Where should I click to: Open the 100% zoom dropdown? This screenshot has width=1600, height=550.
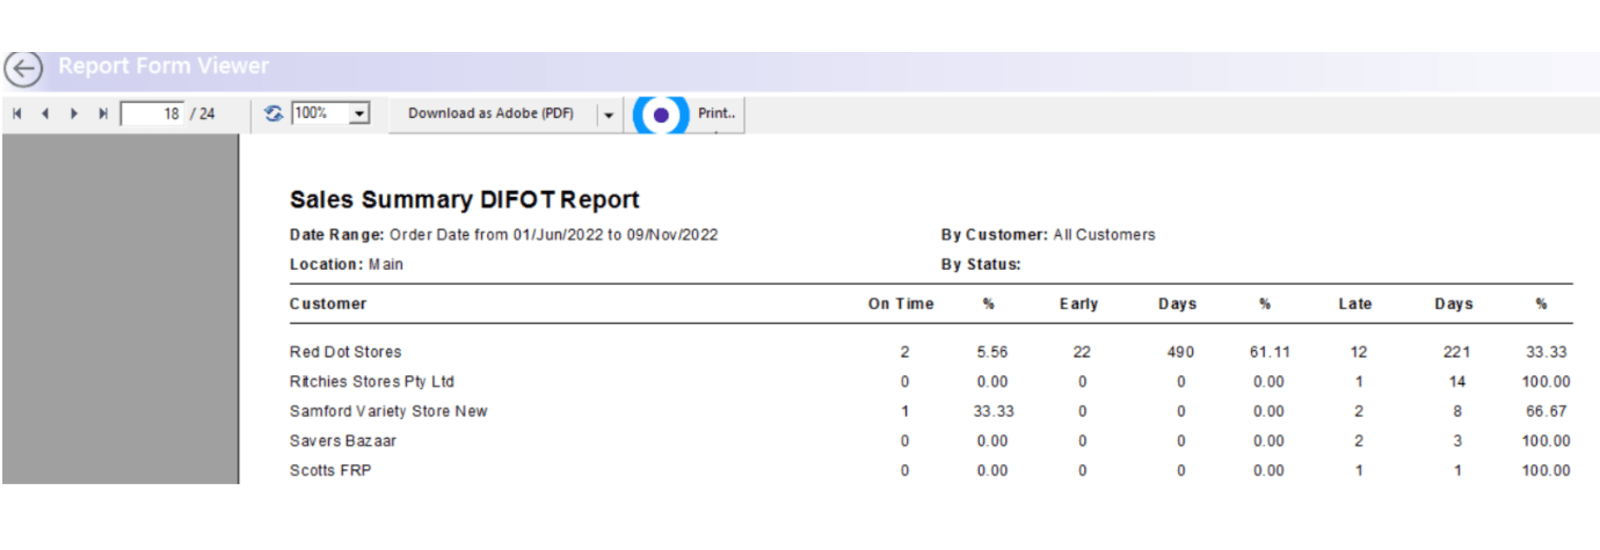coord(360,114)
